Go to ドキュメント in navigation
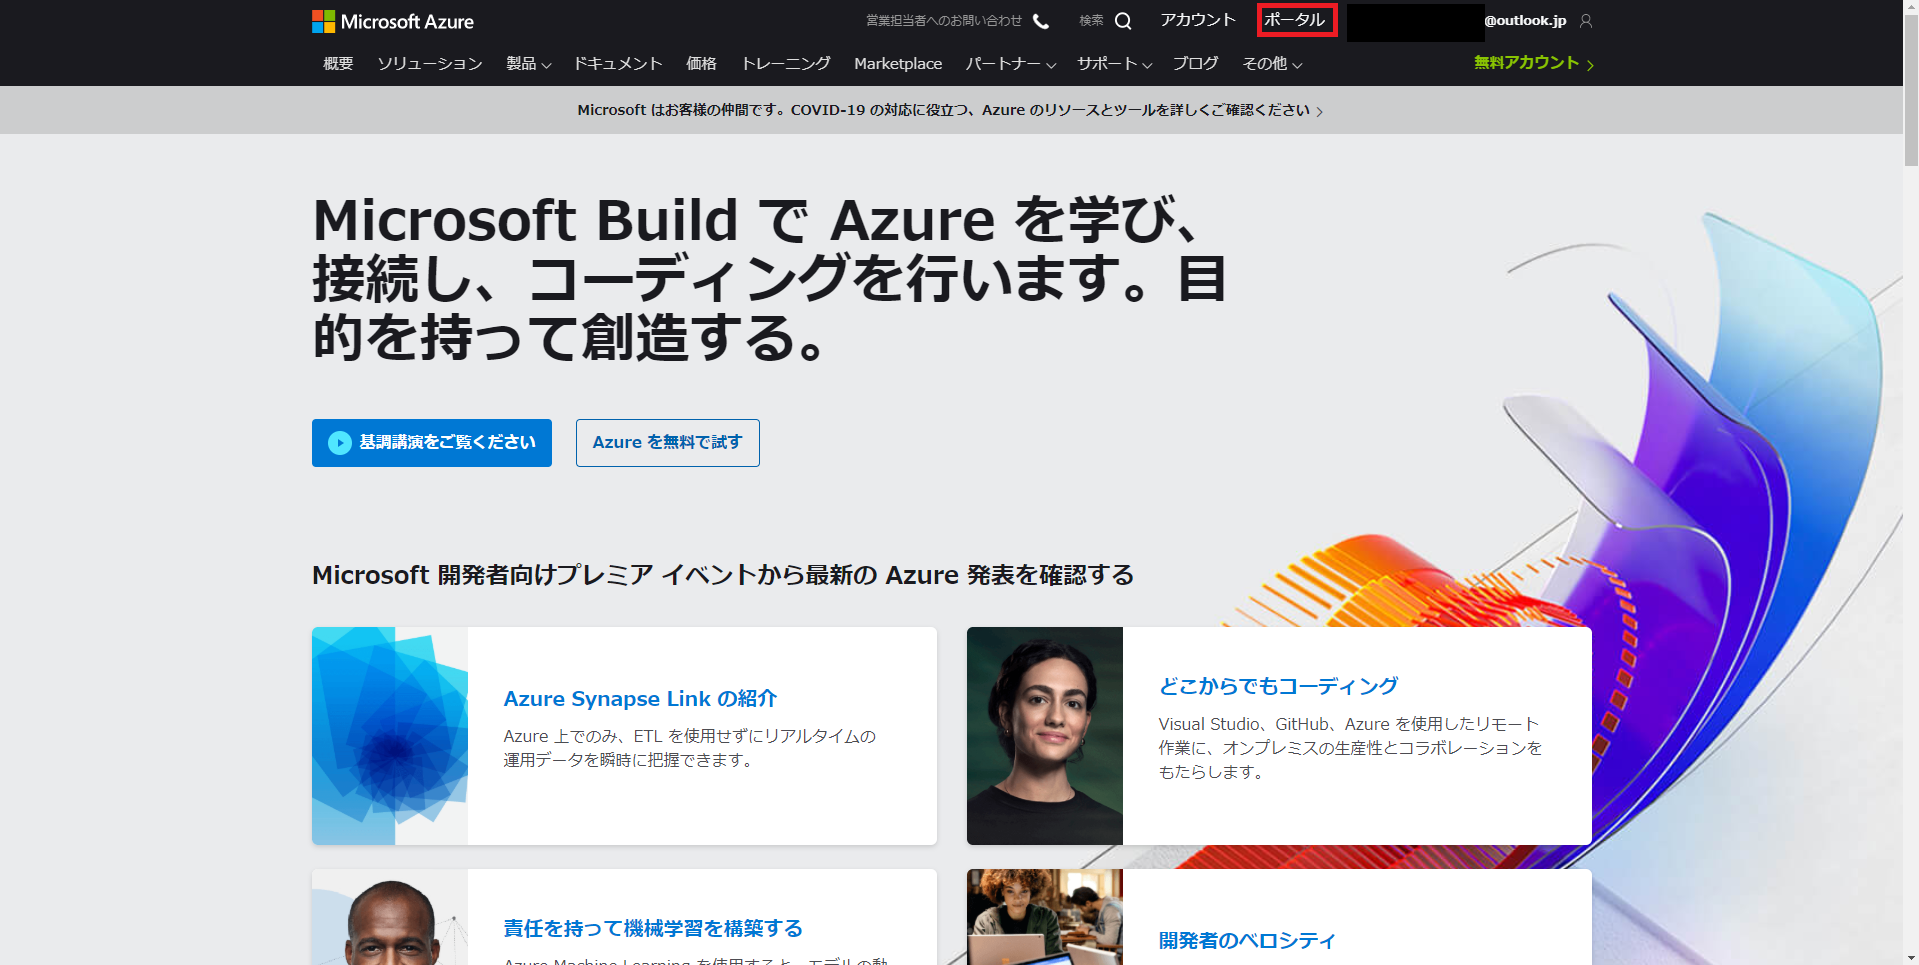Screen dimensions: 1919x965 click(618, 64)
